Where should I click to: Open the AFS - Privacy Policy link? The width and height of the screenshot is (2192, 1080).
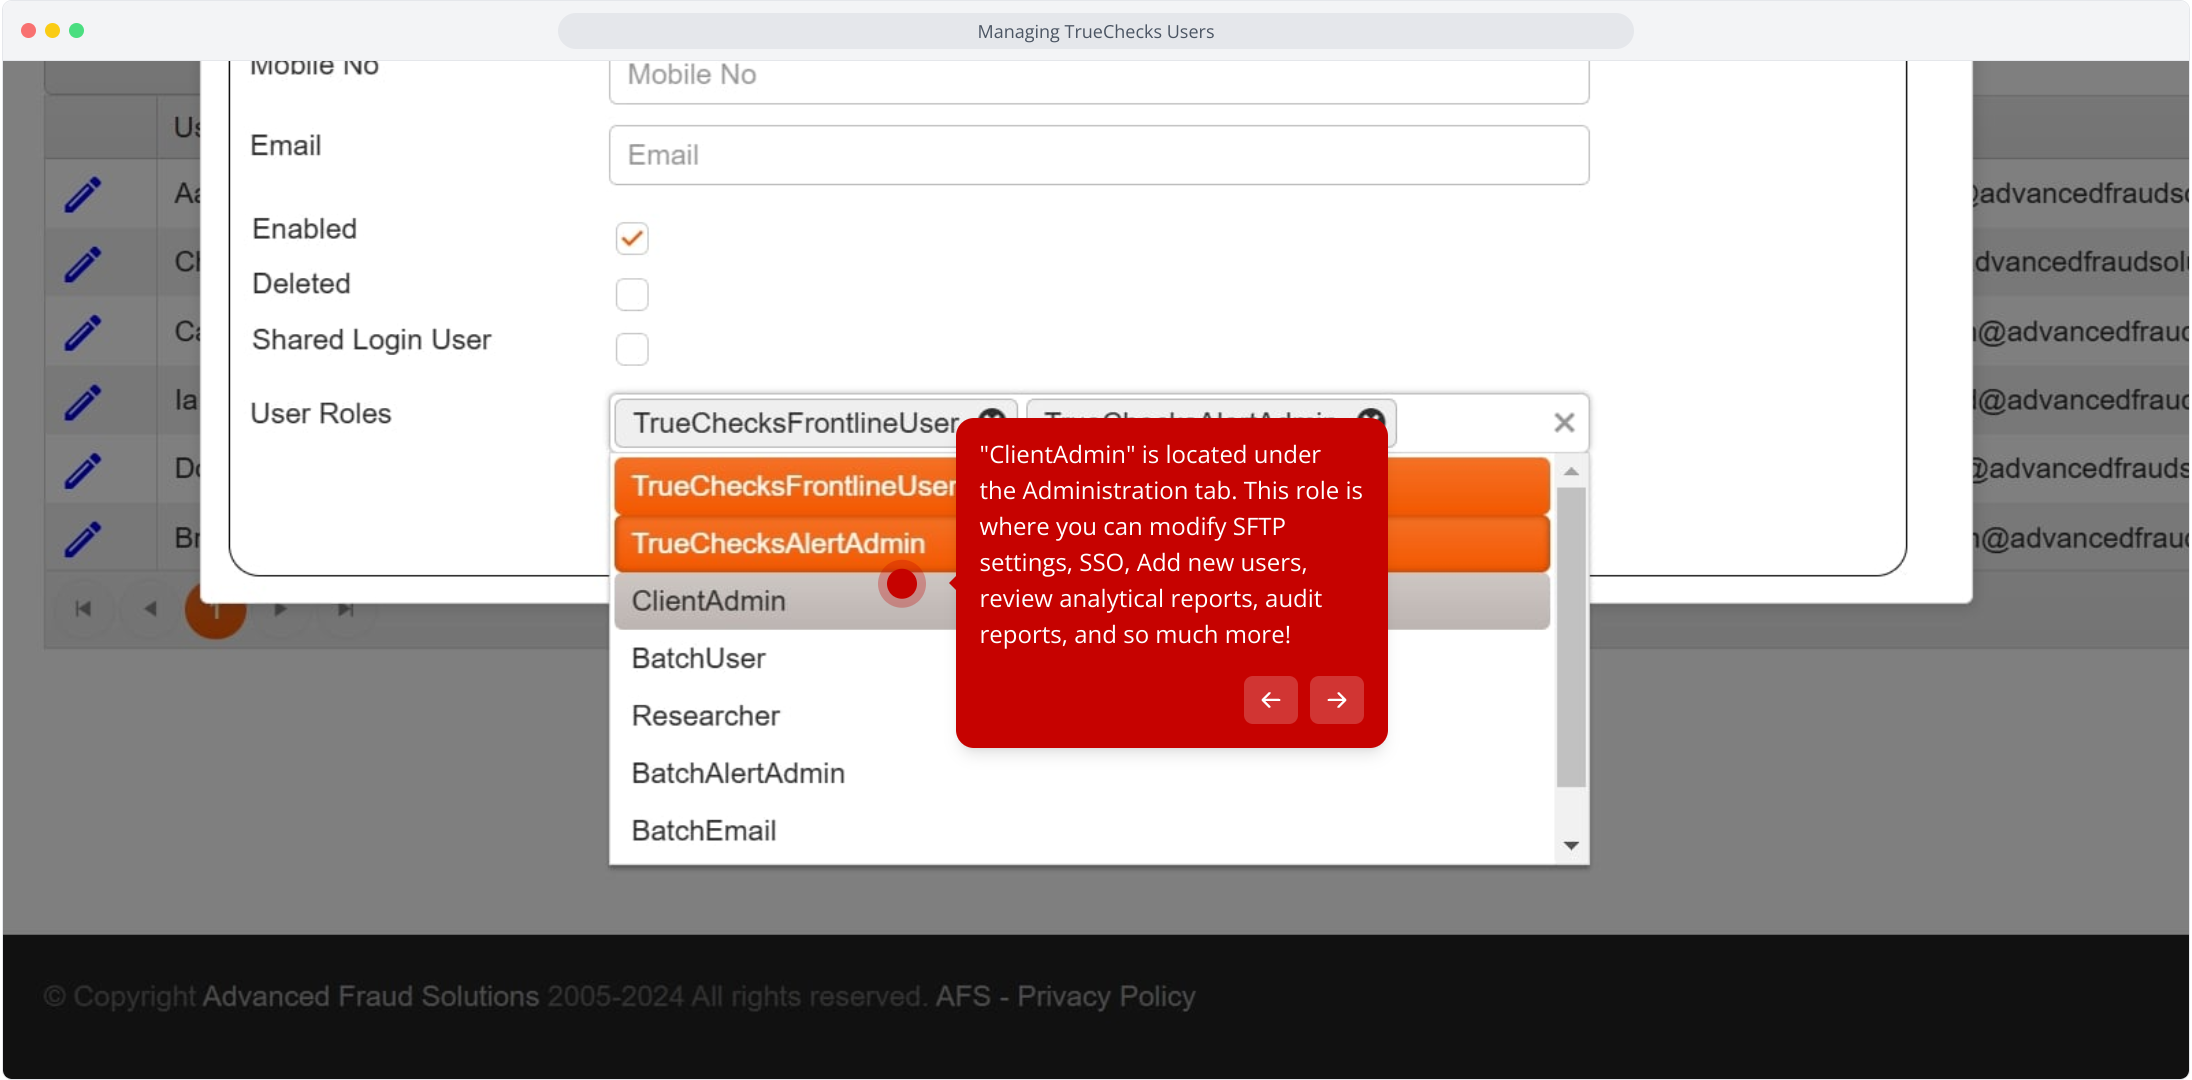[1065, 996]
